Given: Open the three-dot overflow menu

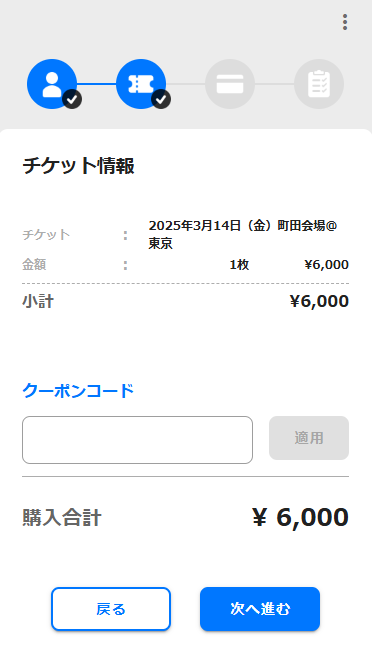Looking at the screenshot, I should coord(345,22).
